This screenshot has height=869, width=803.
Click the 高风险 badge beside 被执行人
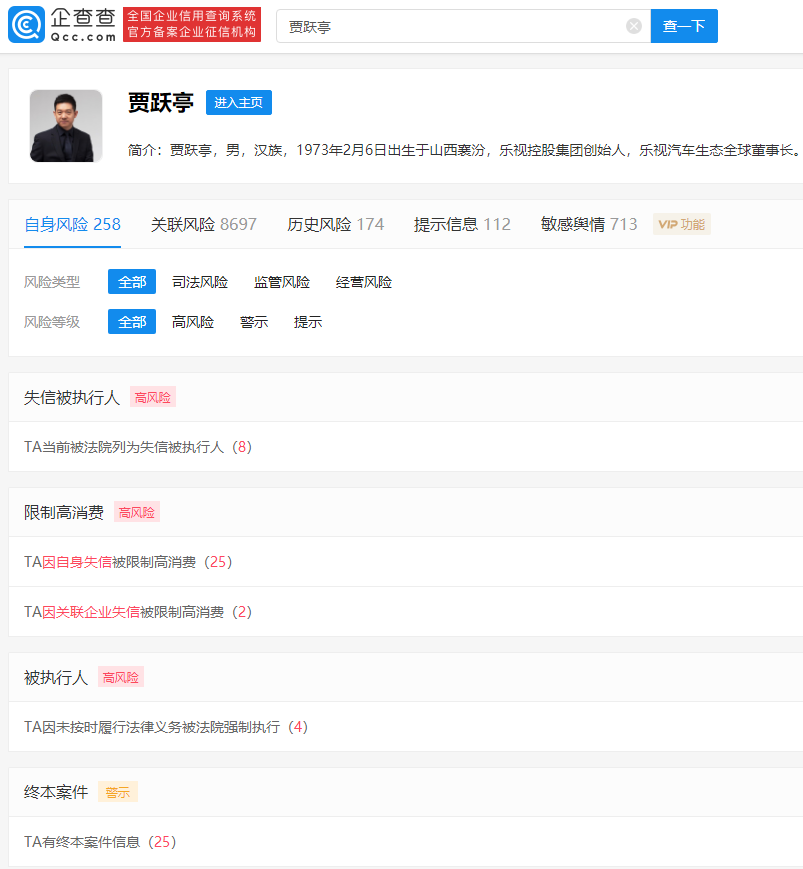(x=120, y=677)
